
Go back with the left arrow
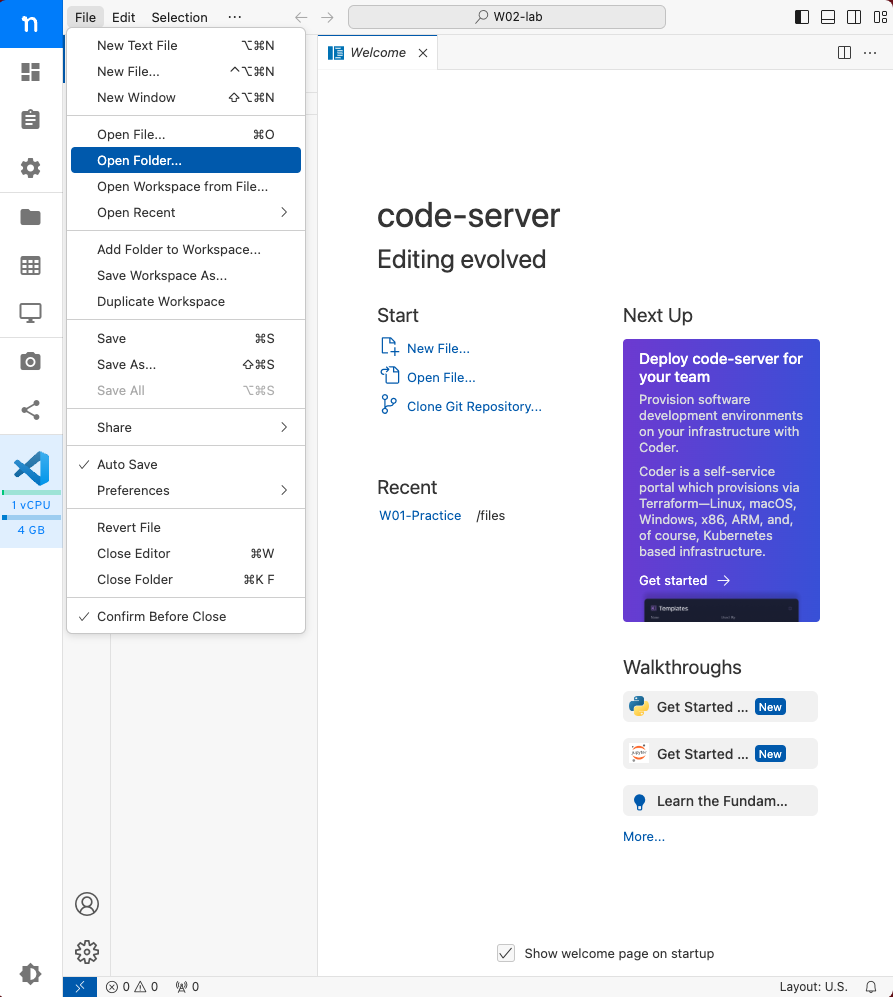301,17
